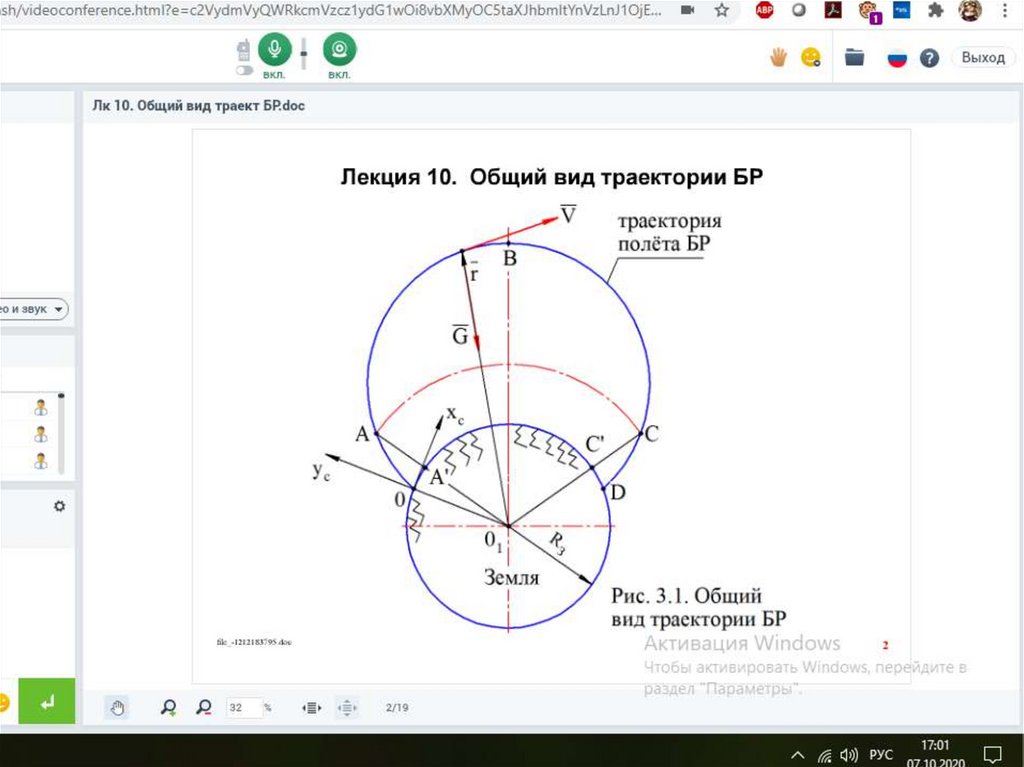Click the Chrome profile avatar

point(970,10)
